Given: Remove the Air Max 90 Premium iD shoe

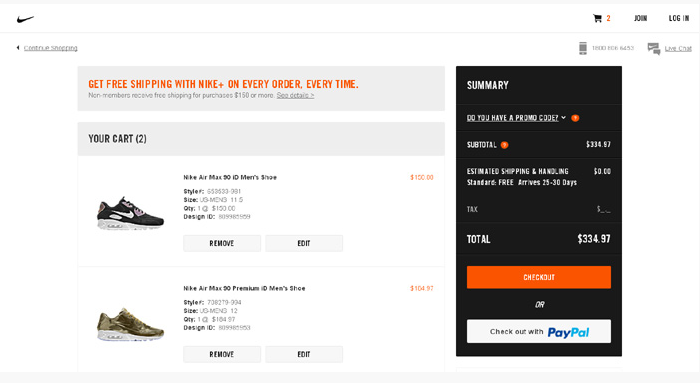Looking at the screenshot, I should (x=222, y=354).
